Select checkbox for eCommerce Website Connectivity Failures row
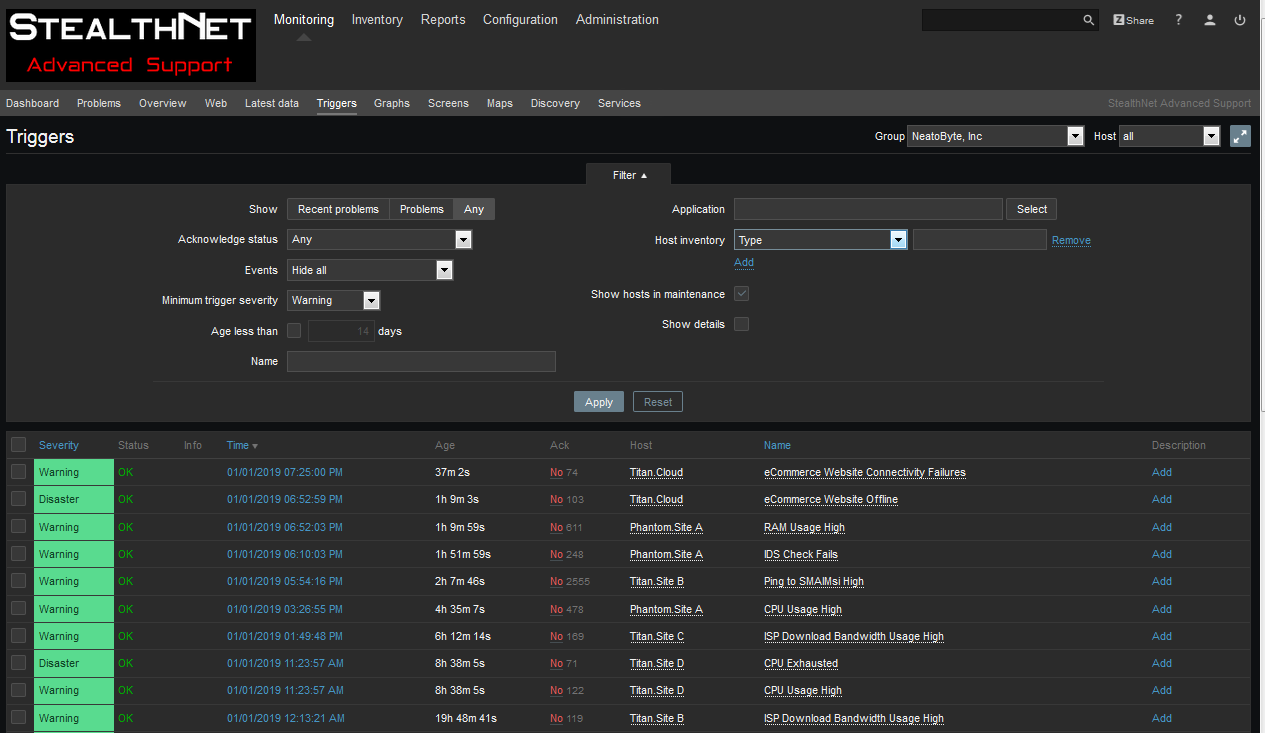 coord(19,472)
